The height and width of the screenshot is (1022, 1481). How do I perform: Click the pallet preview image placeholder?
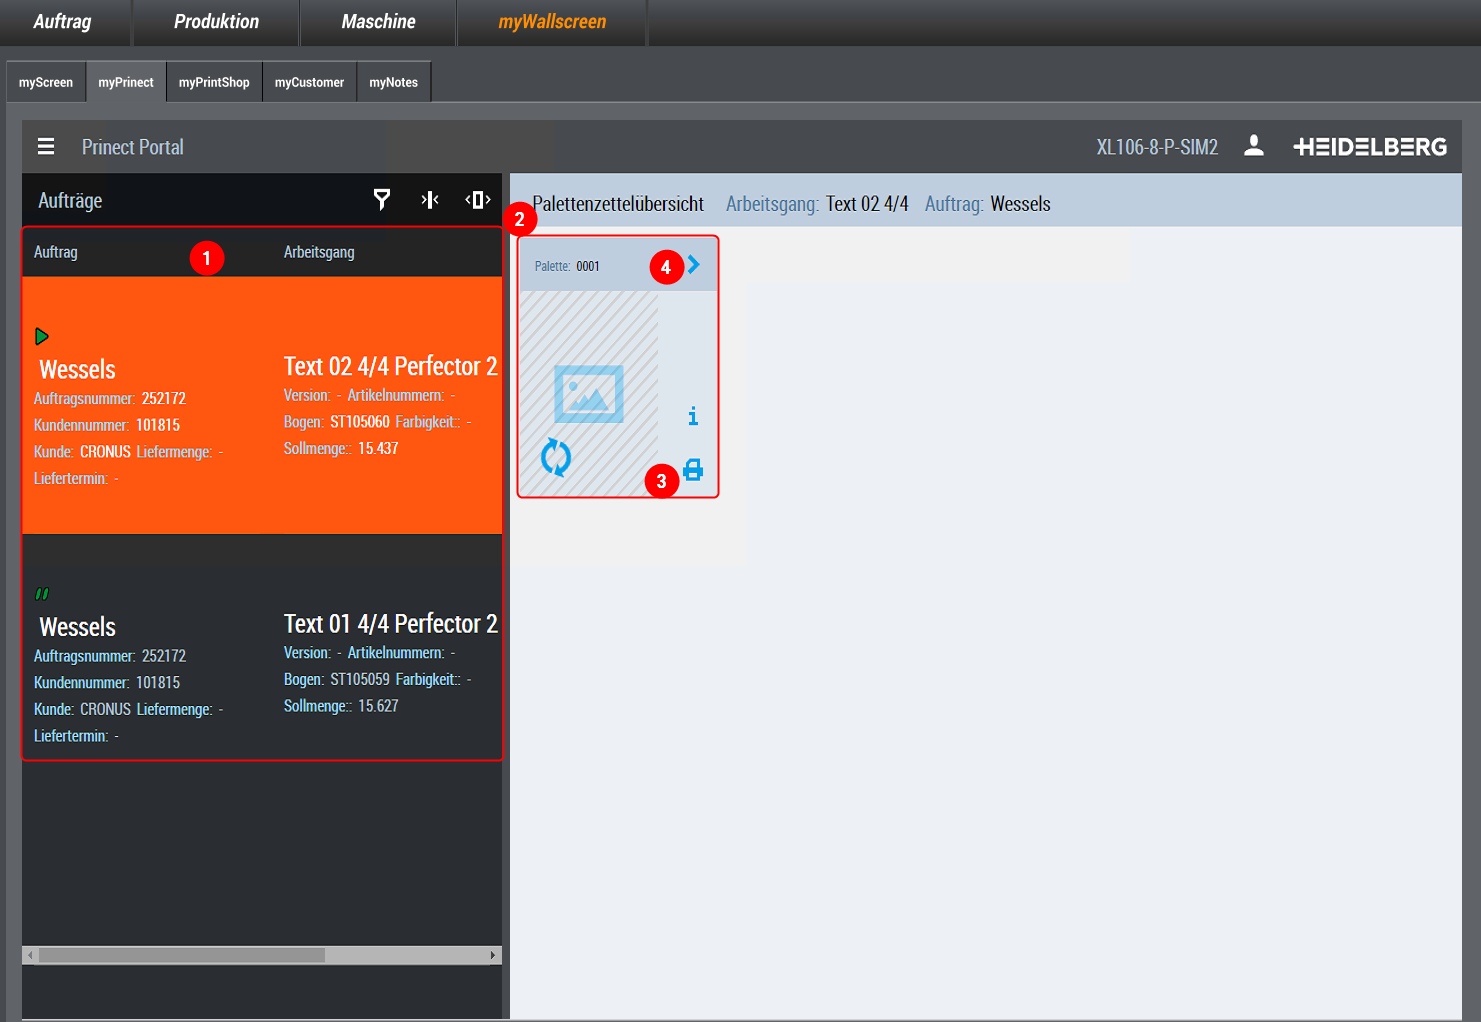(589, 394)
